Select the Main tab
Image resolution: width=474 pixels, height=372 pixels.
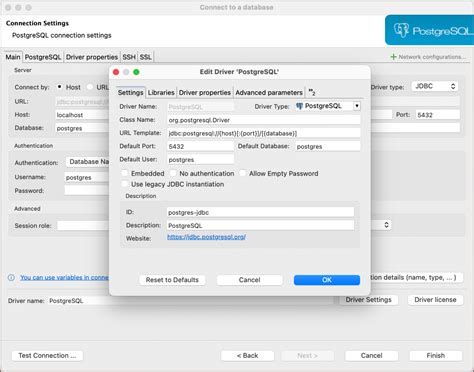click(x=13, y=57)
